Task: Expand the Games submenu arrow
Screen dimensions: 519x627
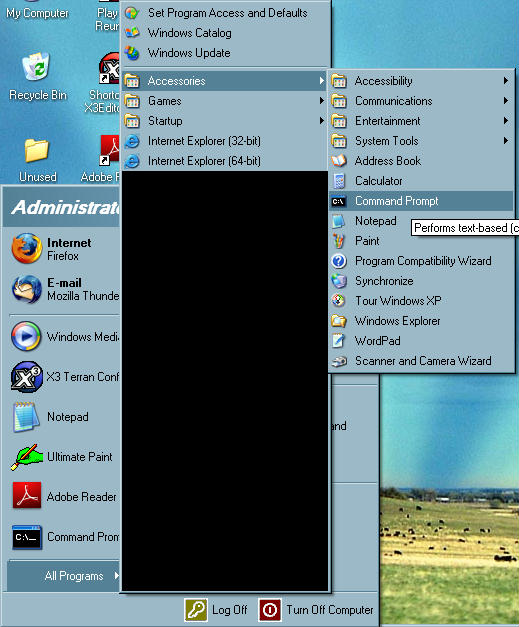Action: pos(321,101)
